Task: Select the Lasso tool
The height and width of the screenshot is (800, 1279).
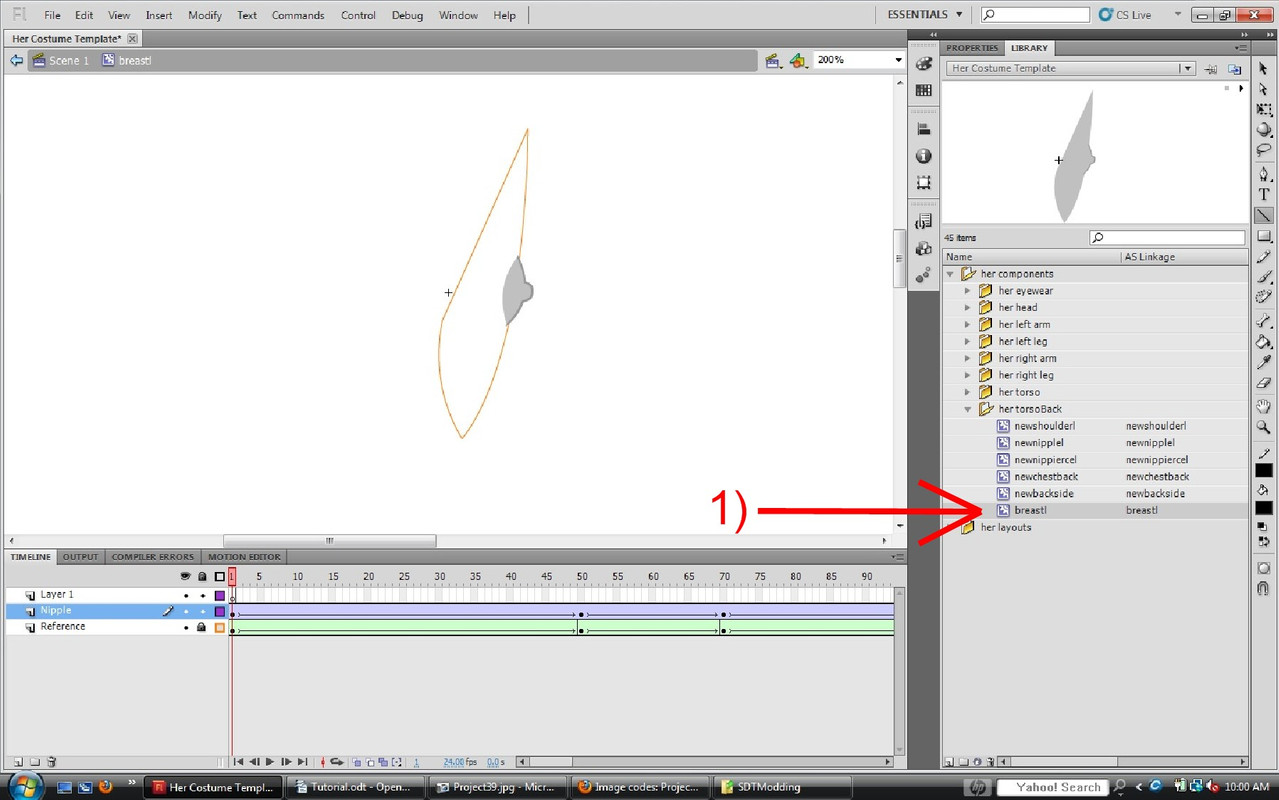Action: coord(1264,151)
